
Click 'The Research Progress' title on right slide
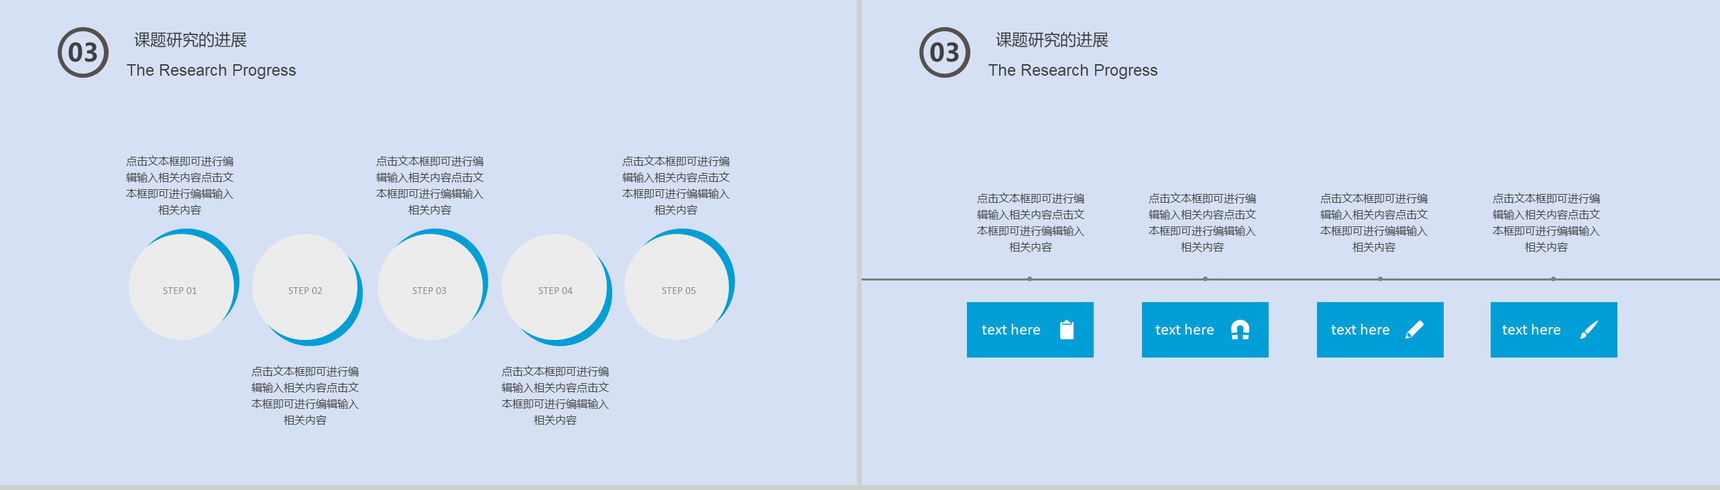click(x=1073, y=70)
